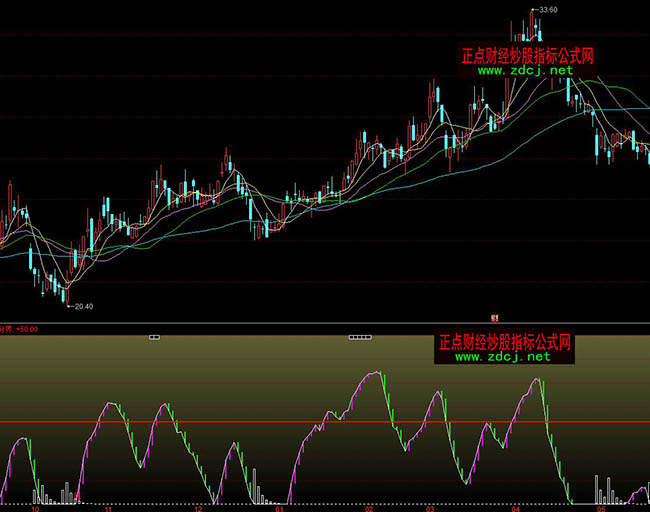Click the wide dotted white marker atop the indicator panel
The height and width of the screenshot is (512, 650).
(359, 338)
